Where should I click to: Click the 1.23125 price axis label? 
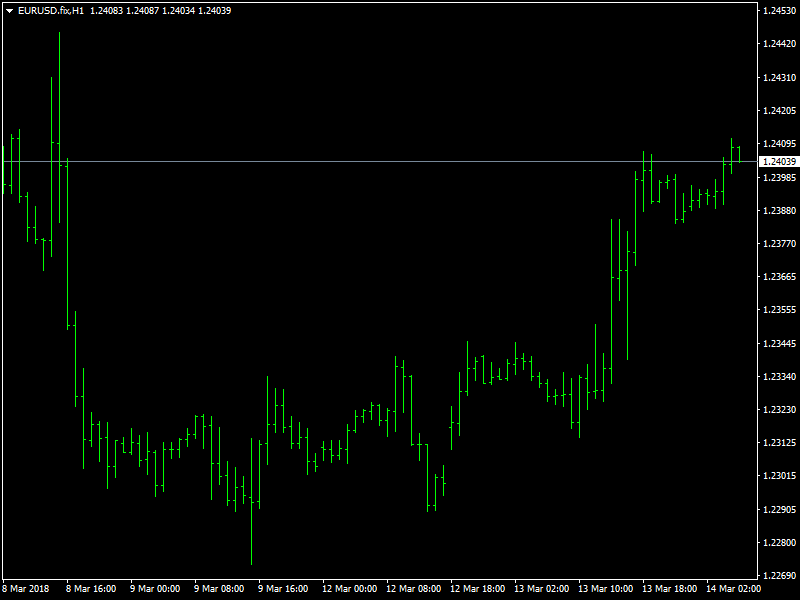point(779,442)
